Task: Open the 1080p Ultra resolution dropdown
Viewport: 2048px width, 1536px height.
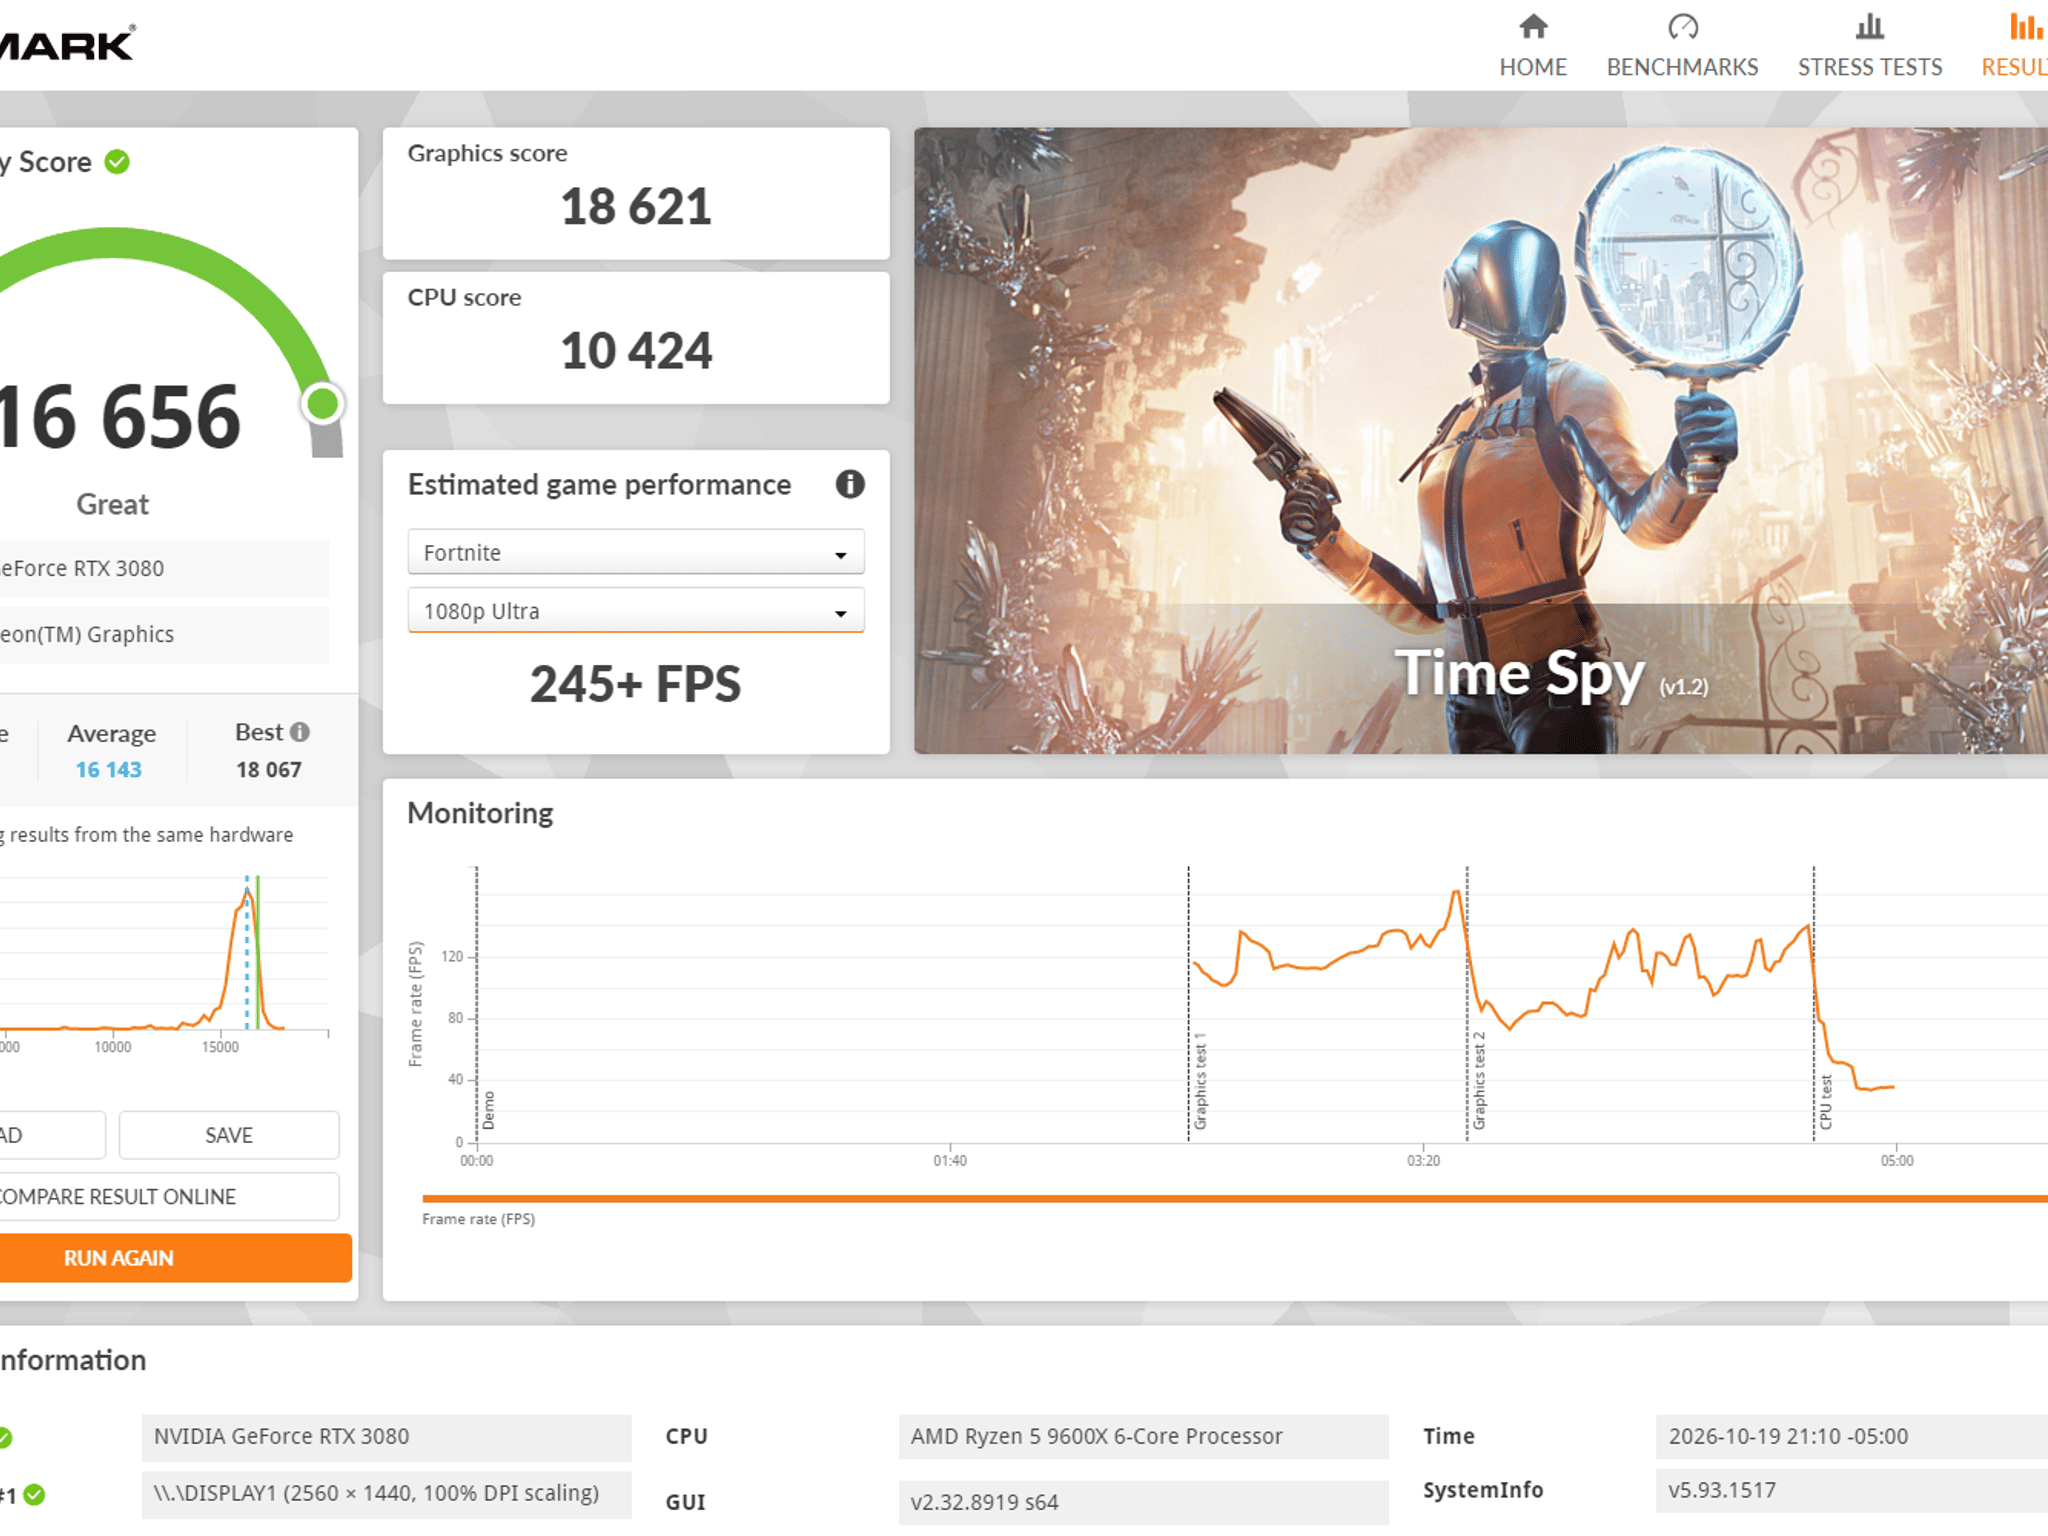Action: point(636,611)
